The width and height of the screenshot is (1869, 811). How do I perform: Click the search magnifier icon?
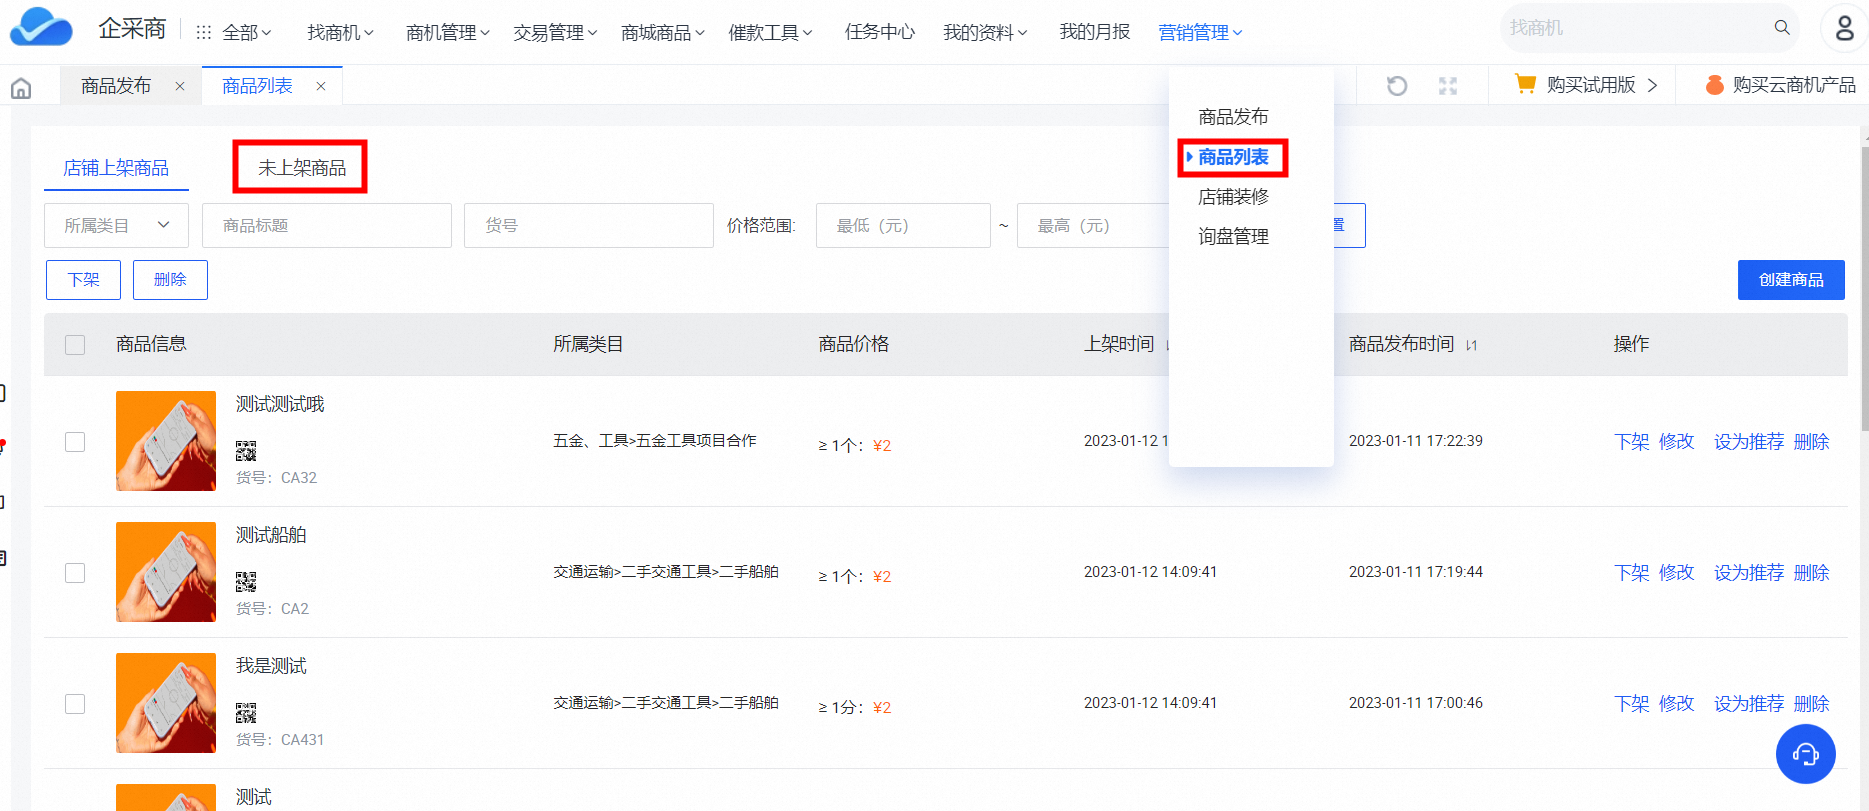pos(1782,28)
